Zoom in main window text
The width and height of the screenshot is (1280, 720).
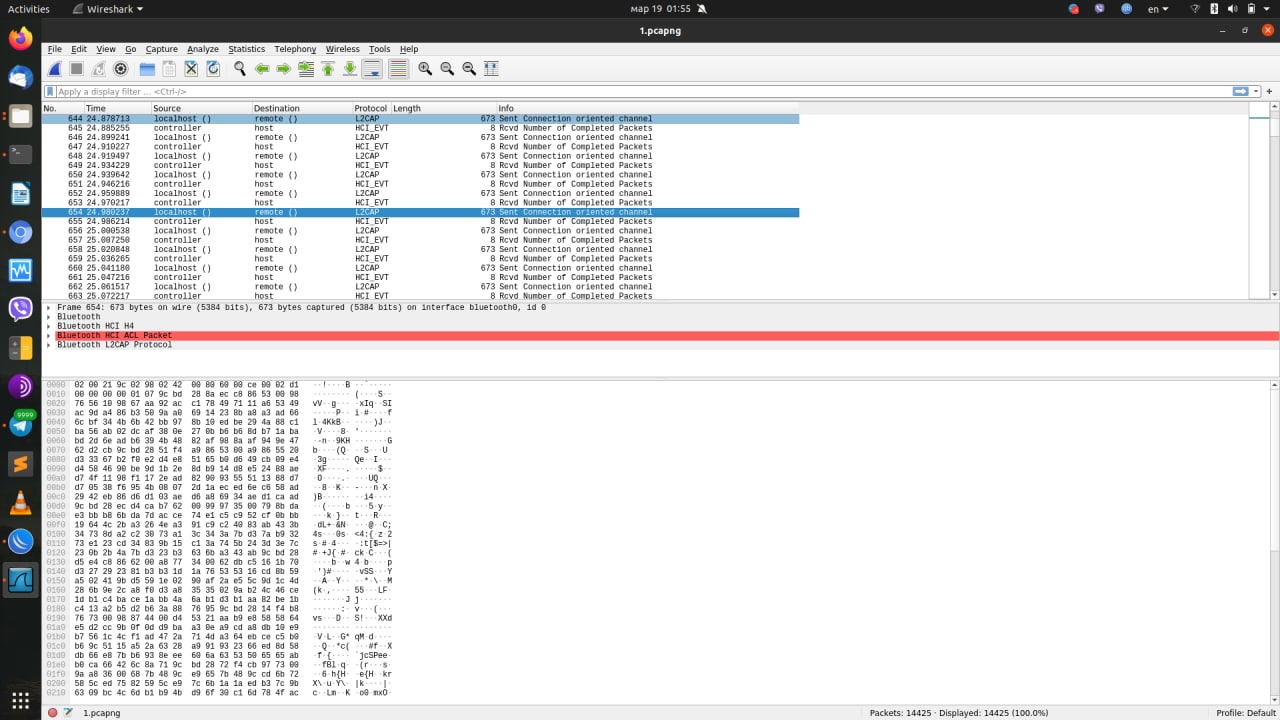pos(425,69)
